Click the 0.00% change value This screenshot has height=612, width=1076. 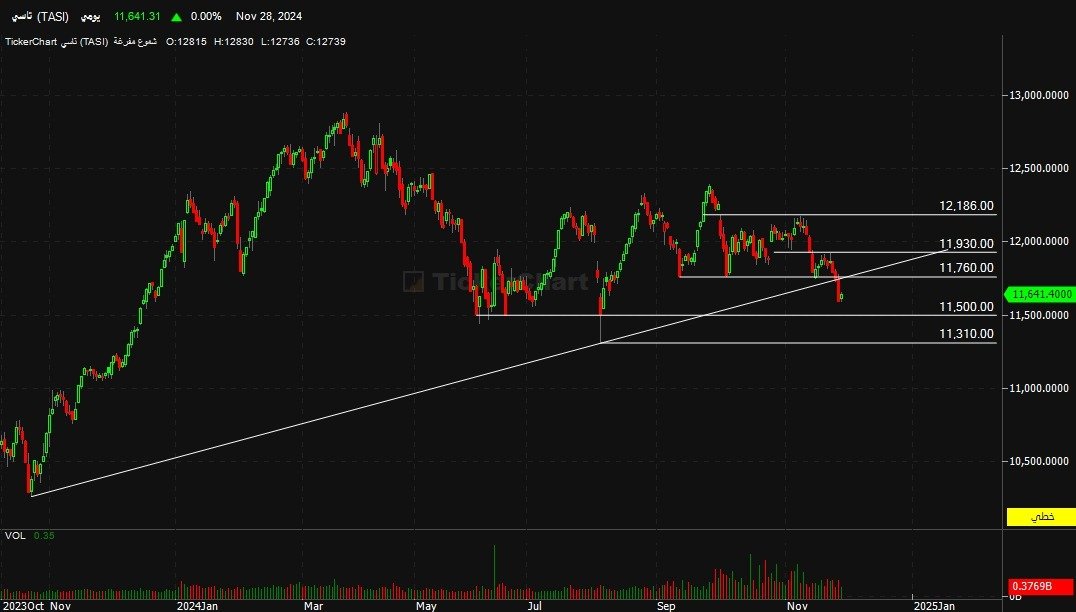point(206,16)
